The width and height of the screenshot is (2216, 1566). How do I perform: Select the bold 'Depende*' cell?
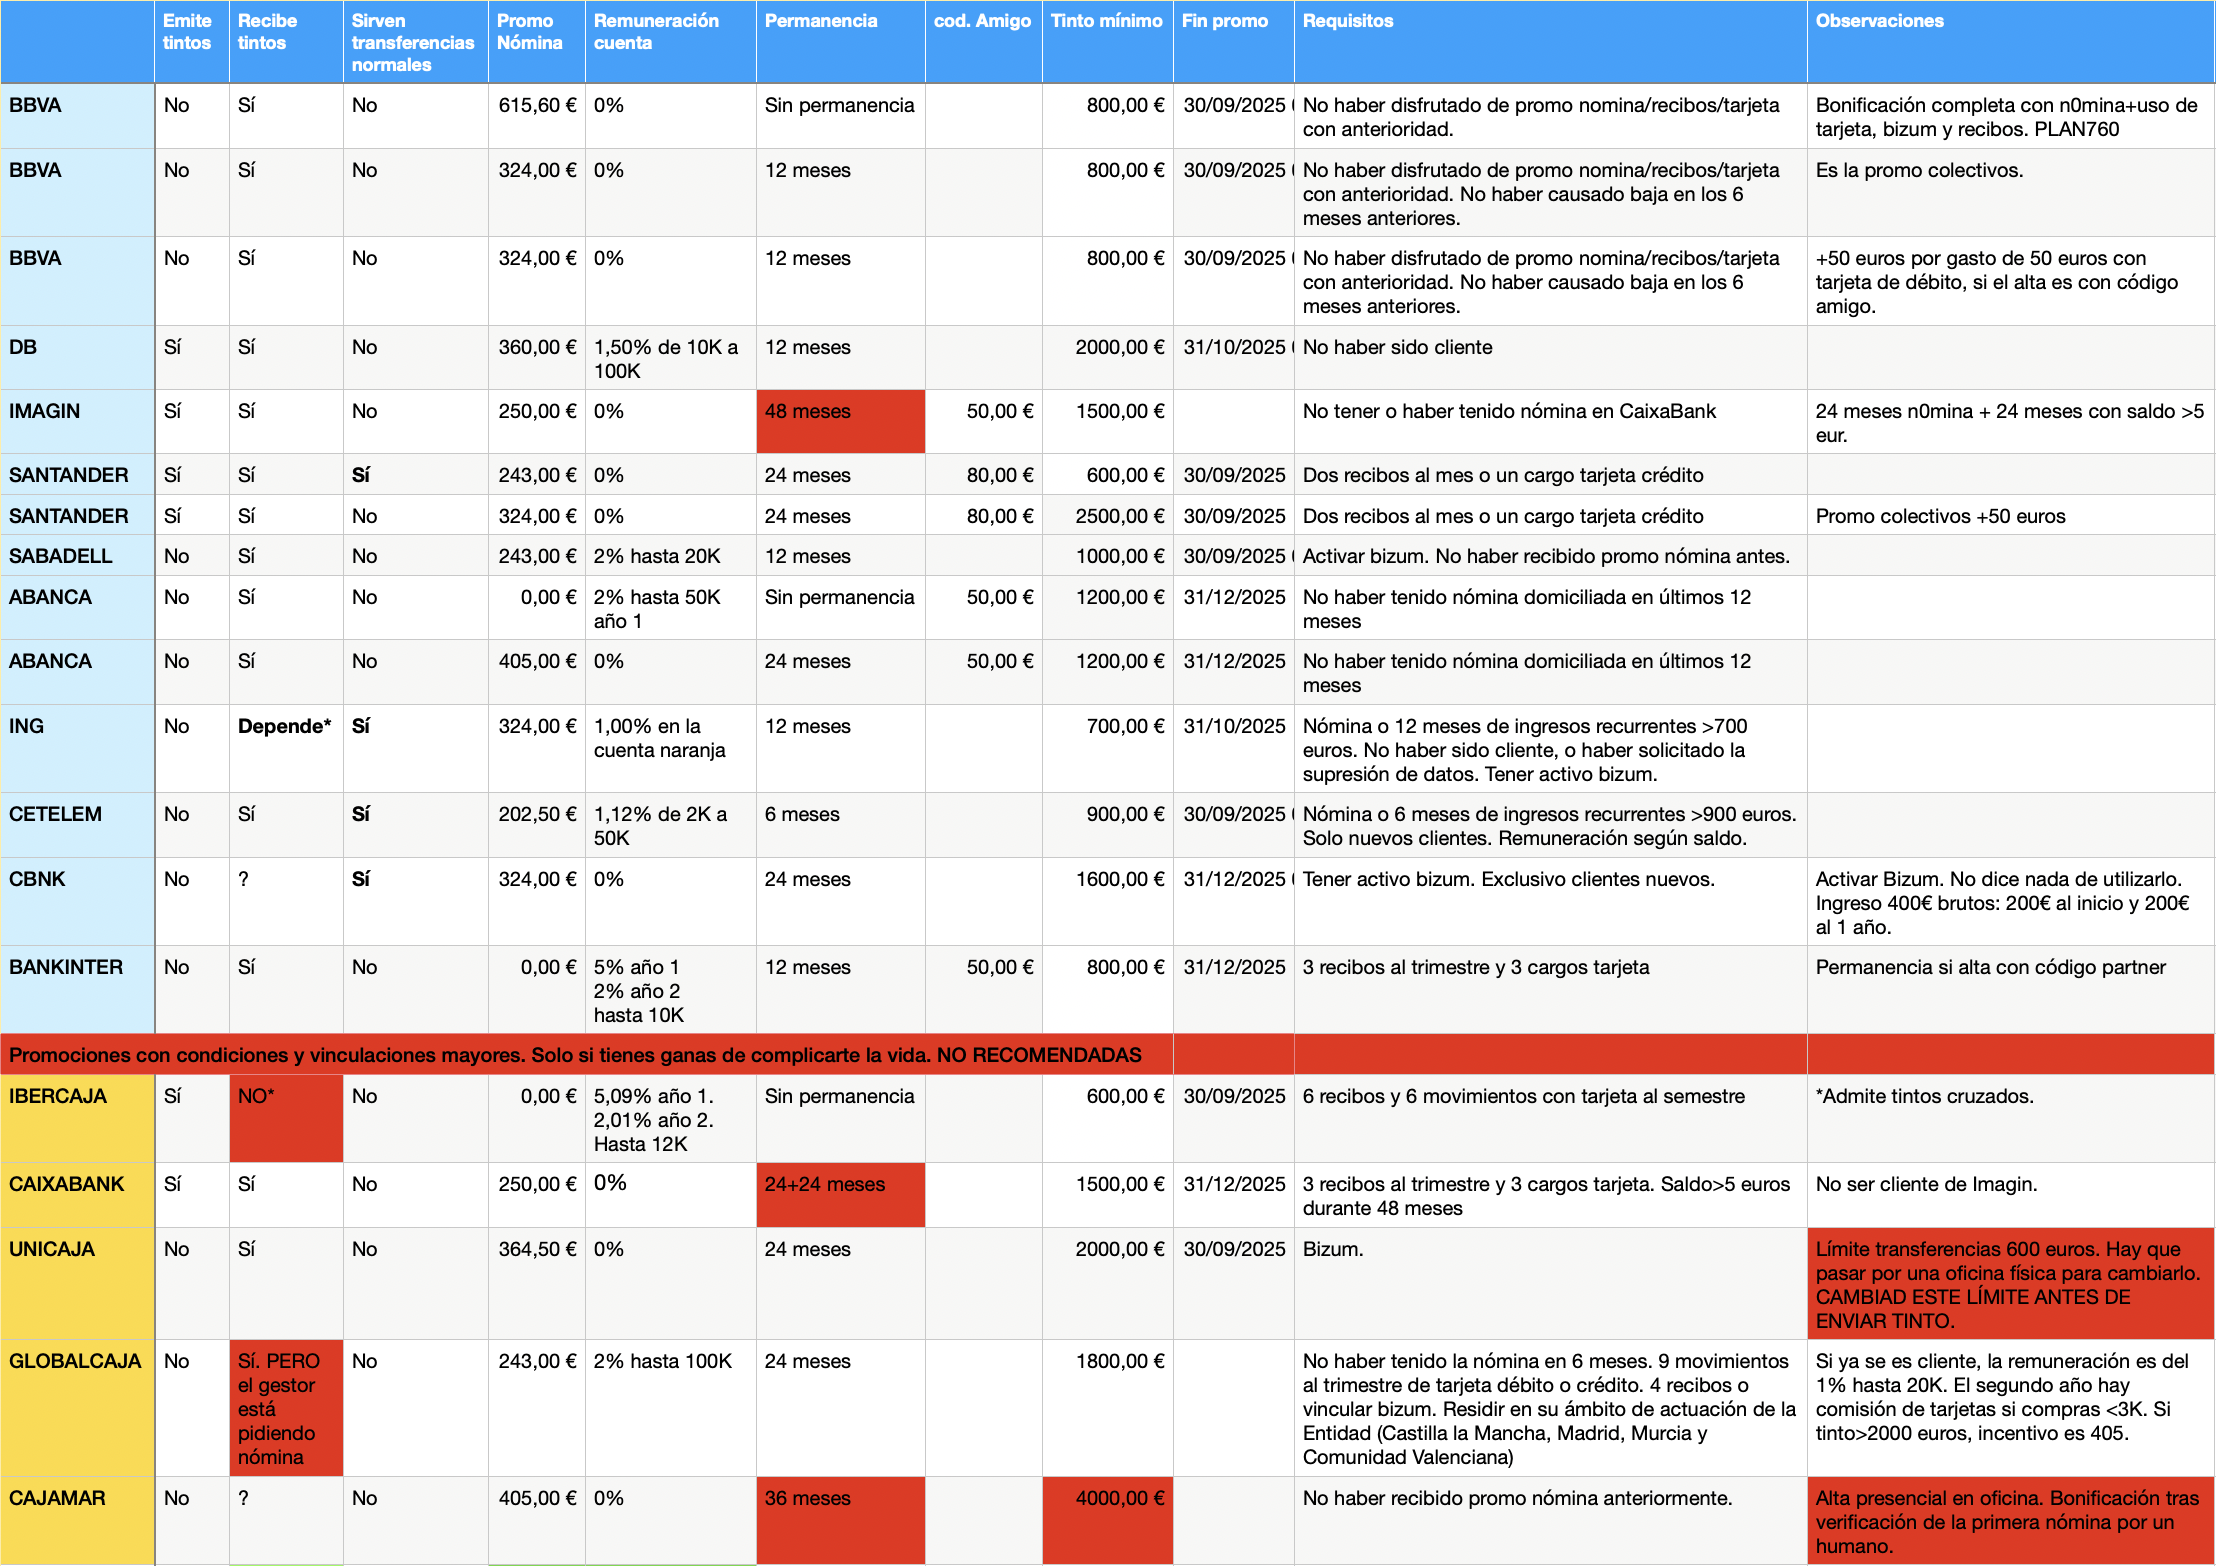(286, 748)
